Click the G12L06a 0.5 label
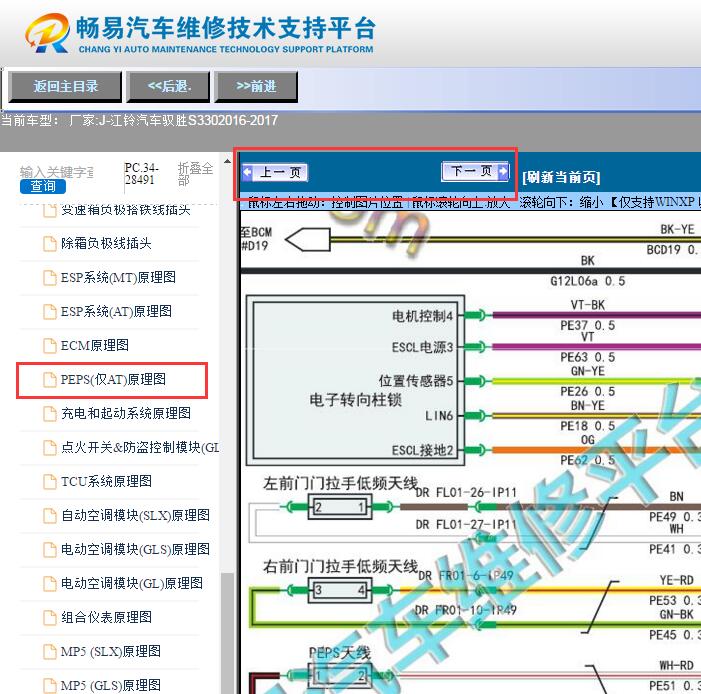 click(587, 281)
